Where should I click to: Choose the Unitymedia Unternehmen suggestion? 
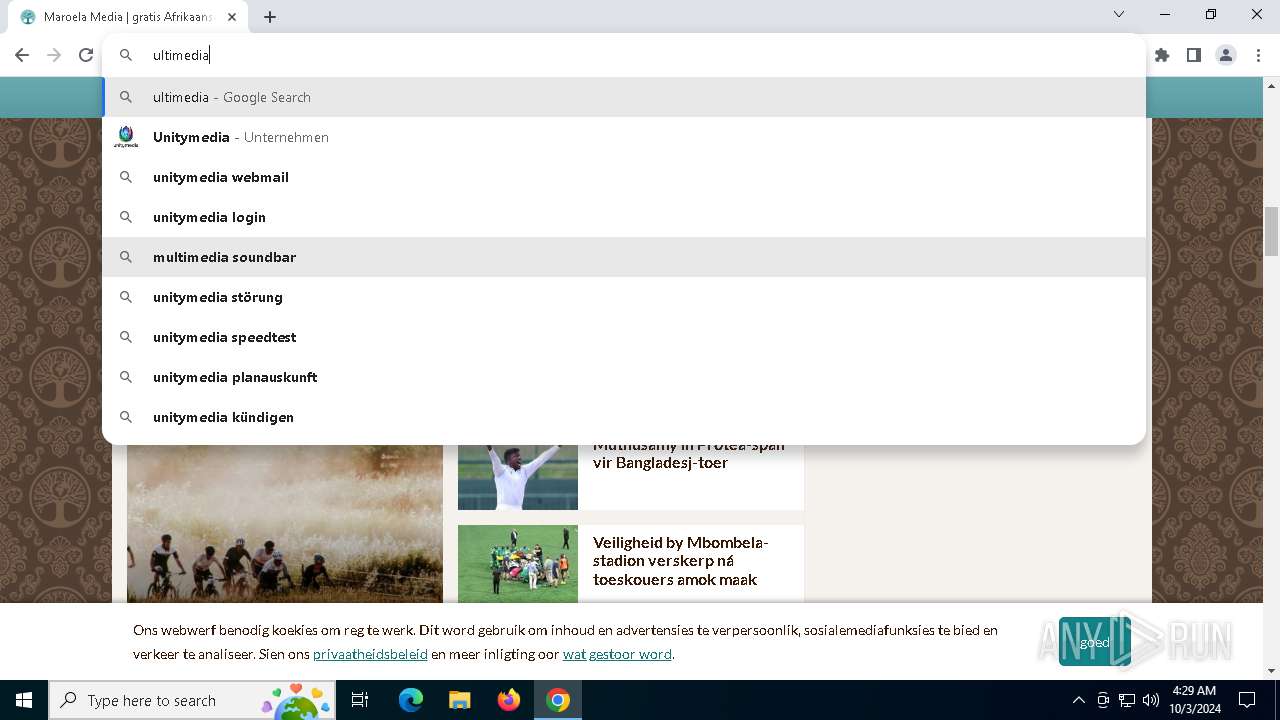pyautogui.click(x=624, y=137)
